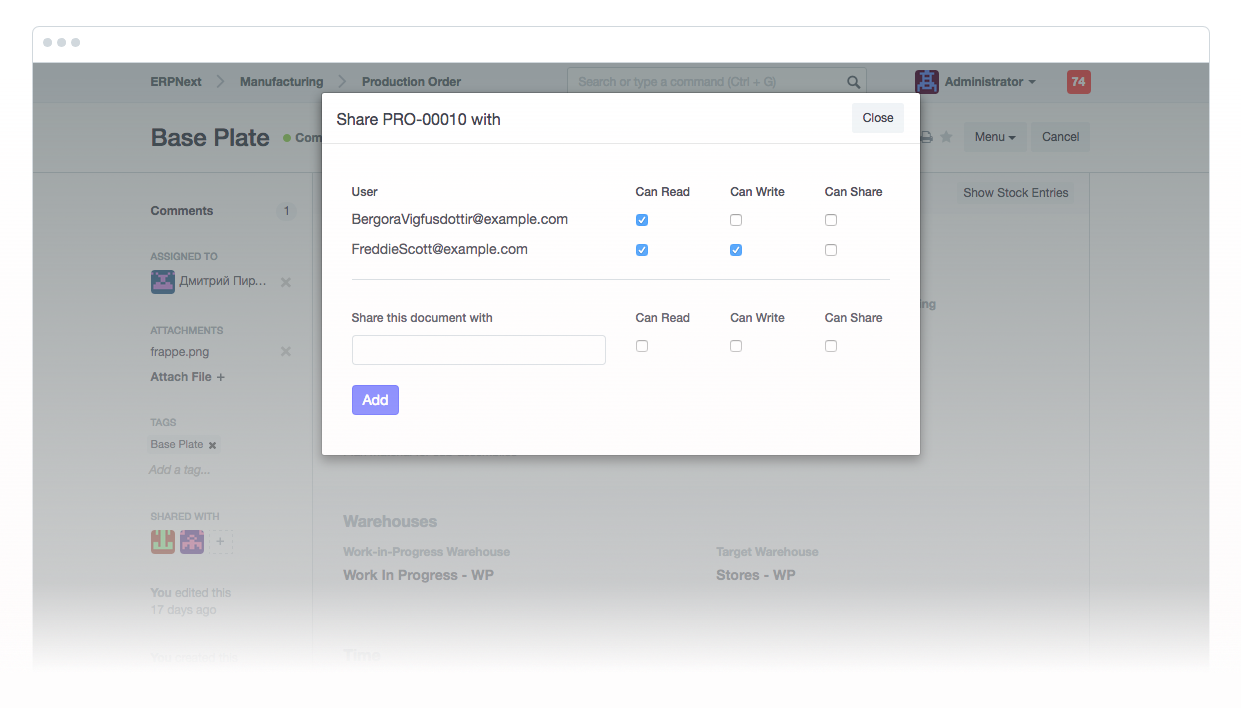Click the search magnifier icon
The height and width of the screenshot is (708, 1241).
tap(853, 82)
